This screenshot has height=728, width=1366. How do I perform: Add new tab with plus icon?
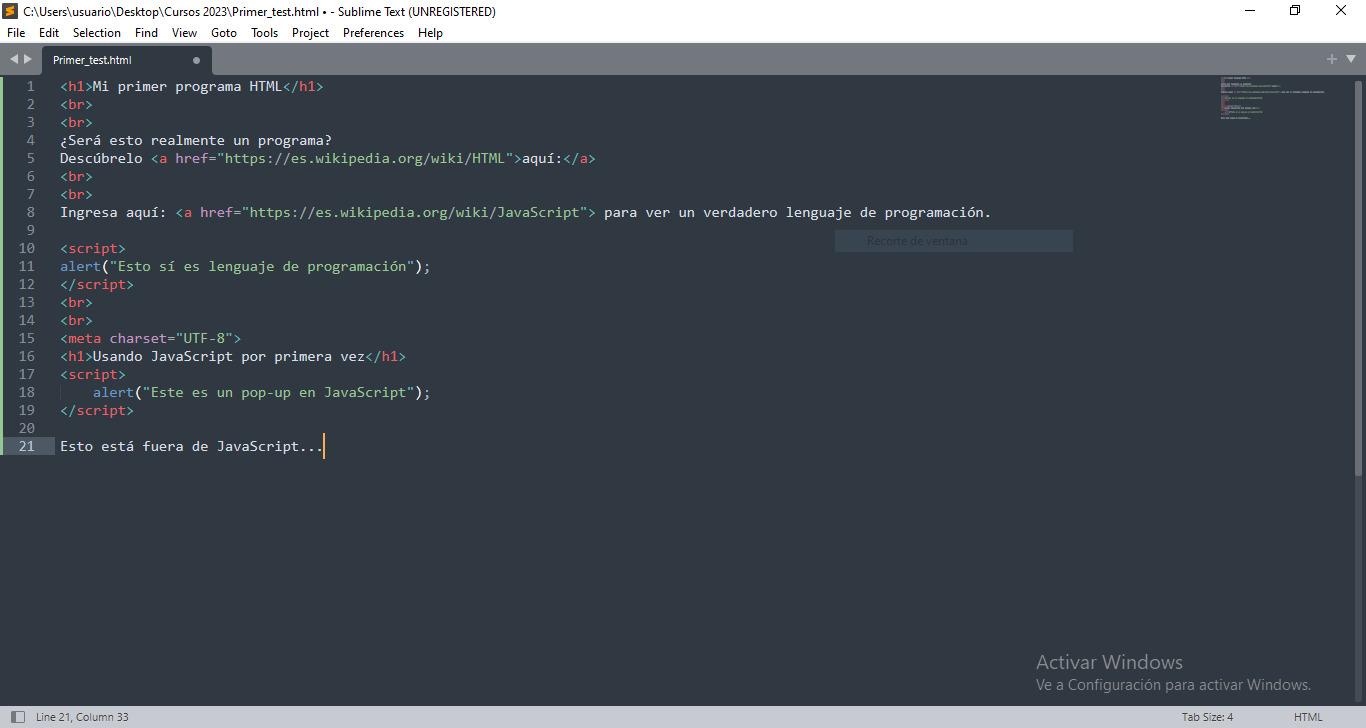(x=1332, y=59)
